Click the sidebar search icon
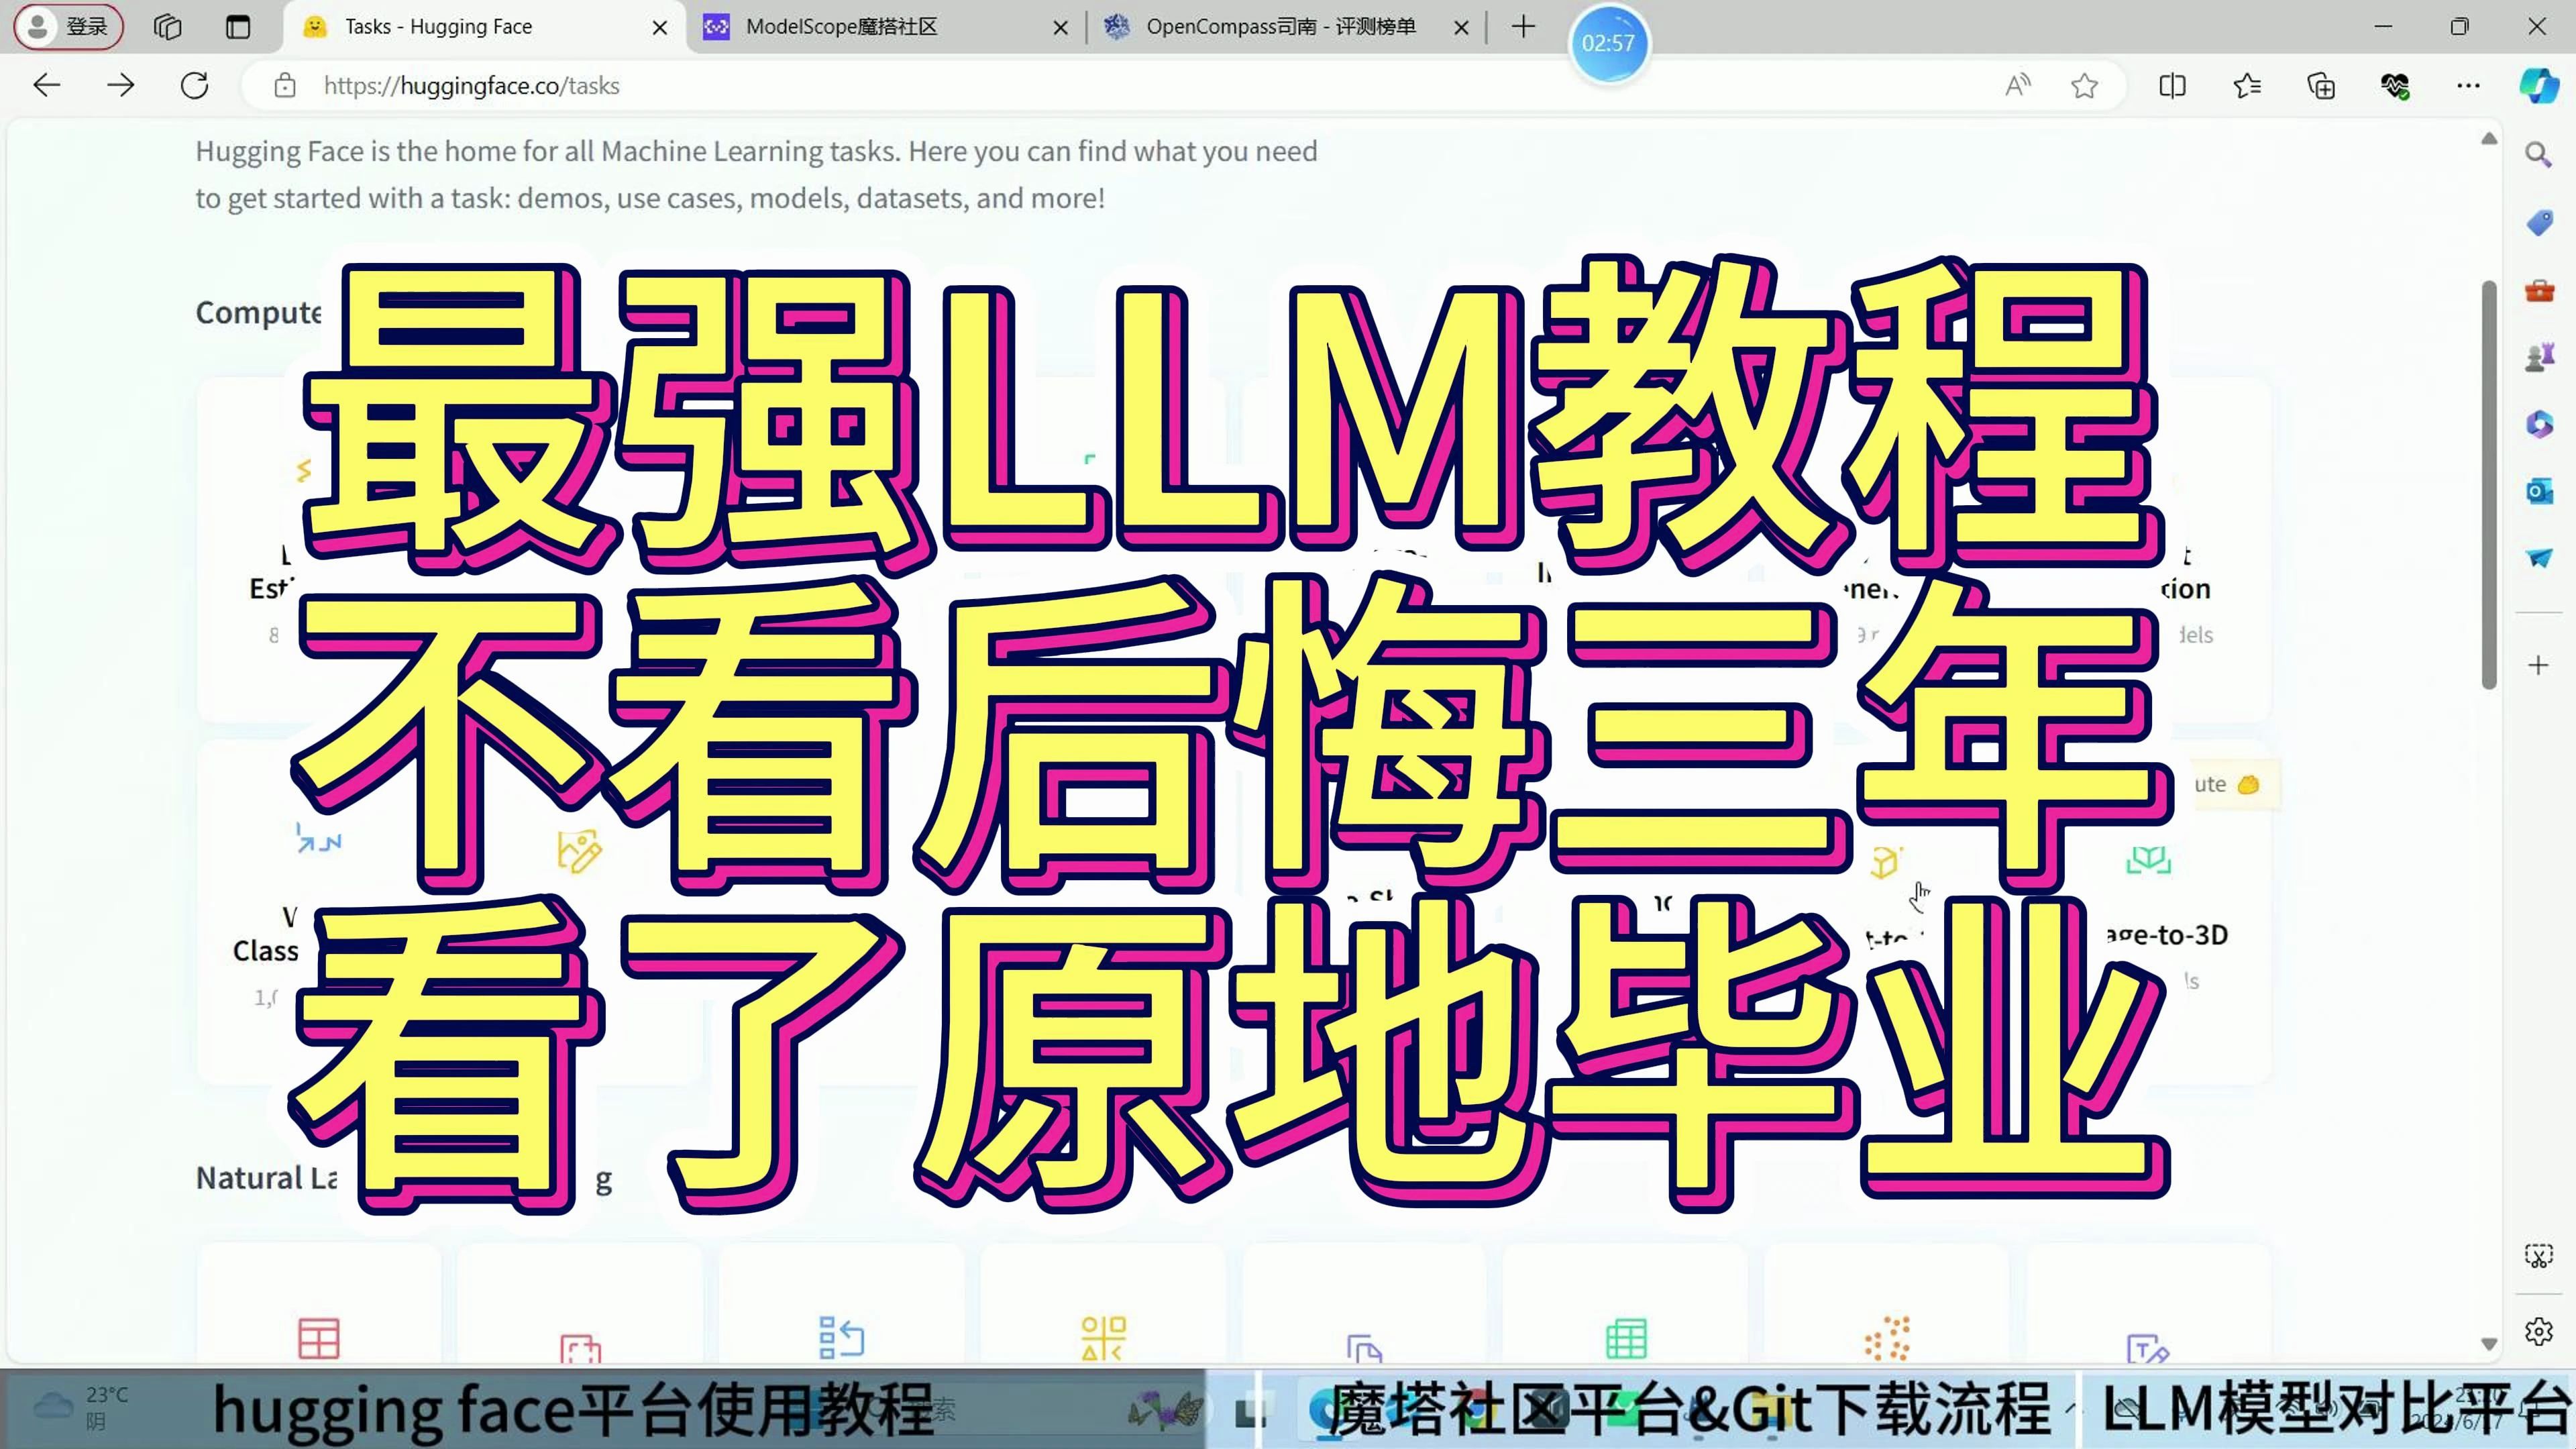The image size is (2576, 1449). (2538, 155)
